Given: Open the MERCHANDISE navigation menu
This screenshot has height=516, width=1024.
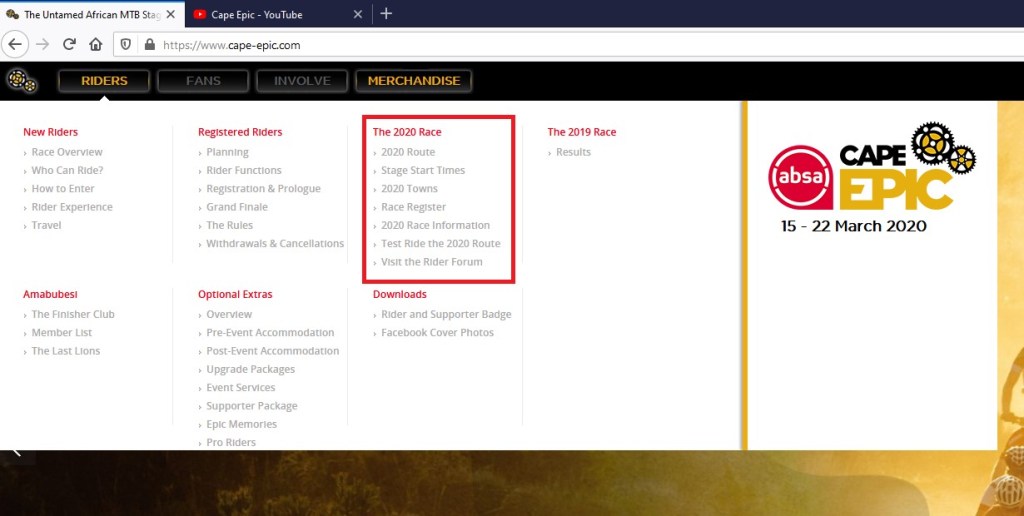Looking at the screenshot, I should click(x=414, y=81).
